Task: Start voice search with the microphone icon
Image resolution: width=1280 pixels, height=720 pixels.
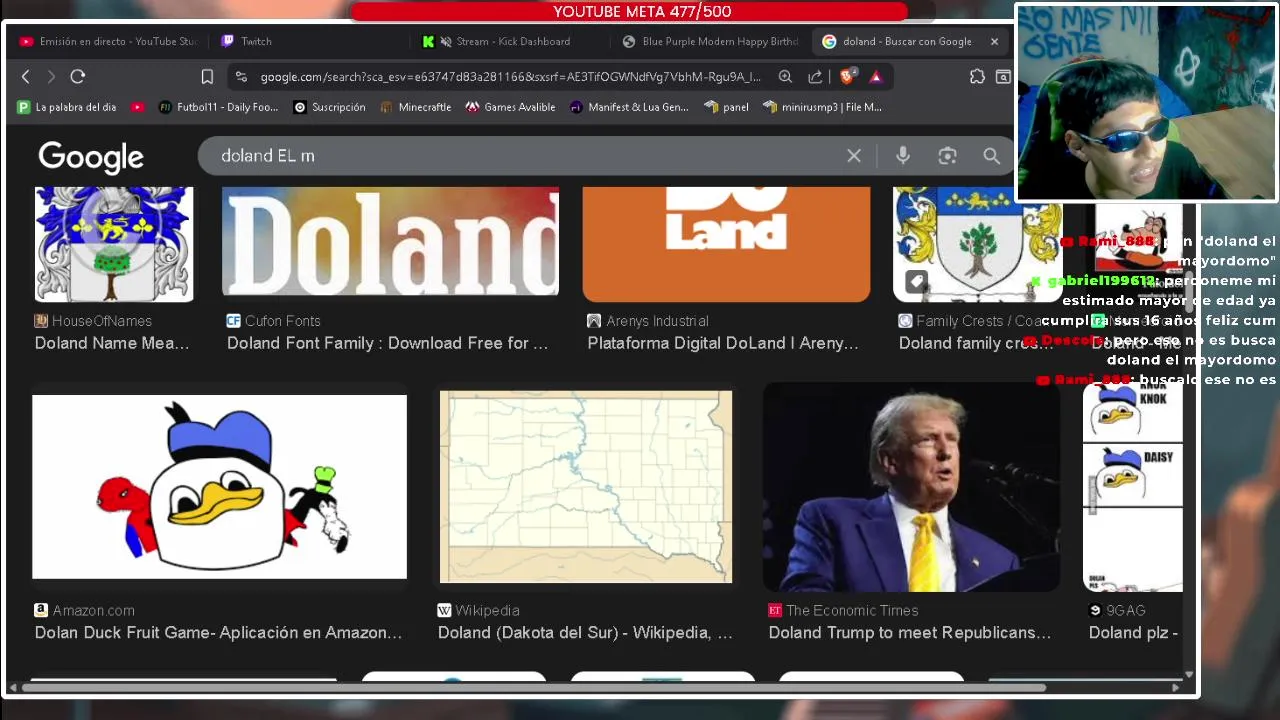Action: click(x=903, y=156)
